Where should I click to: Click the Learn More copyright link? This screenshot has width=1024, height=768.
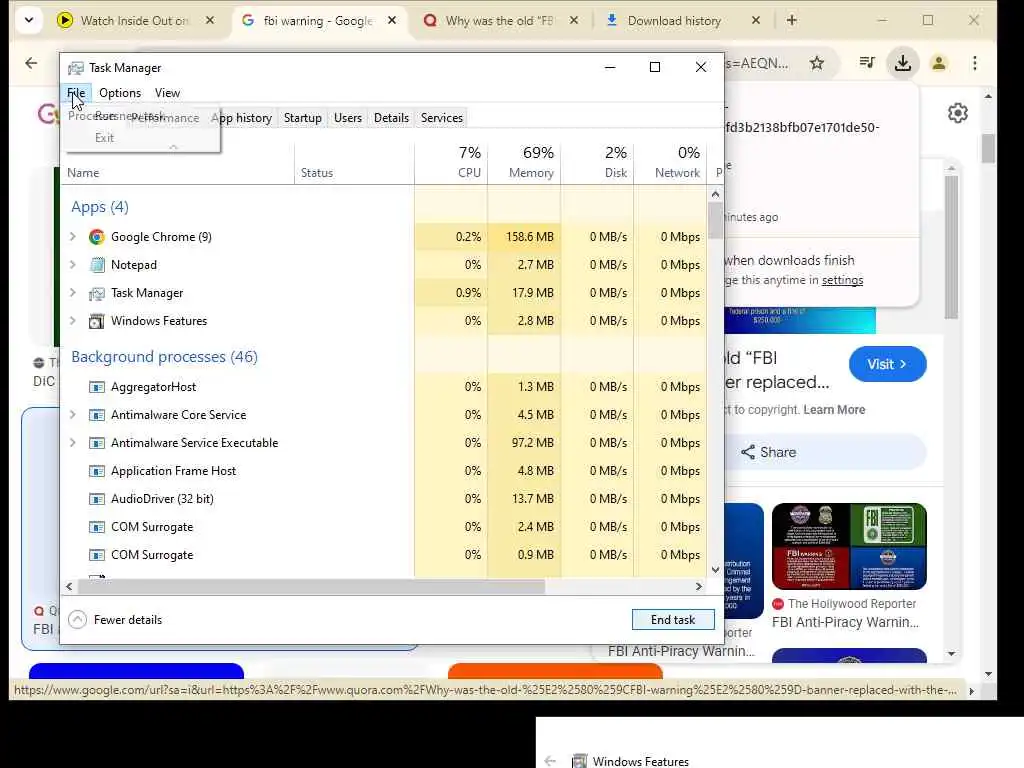coord(834,410)
